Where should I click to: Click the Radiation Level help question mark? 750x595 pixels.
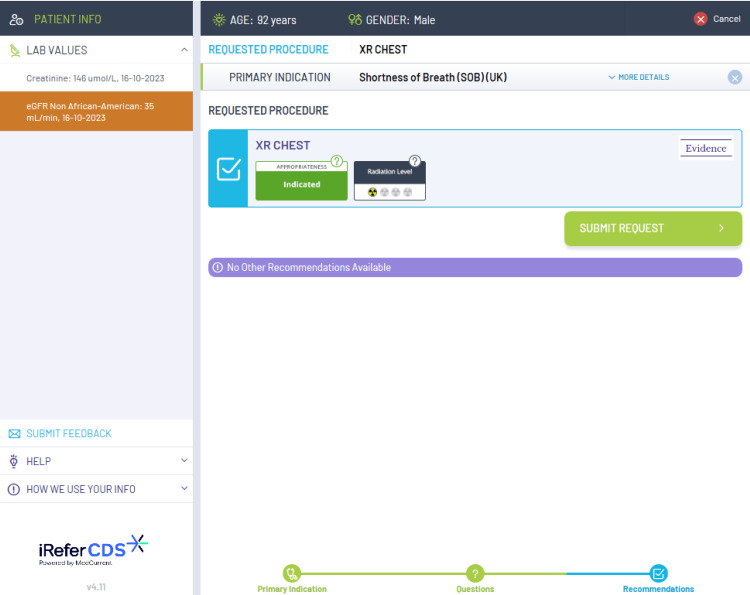click(x=415, y=161)
